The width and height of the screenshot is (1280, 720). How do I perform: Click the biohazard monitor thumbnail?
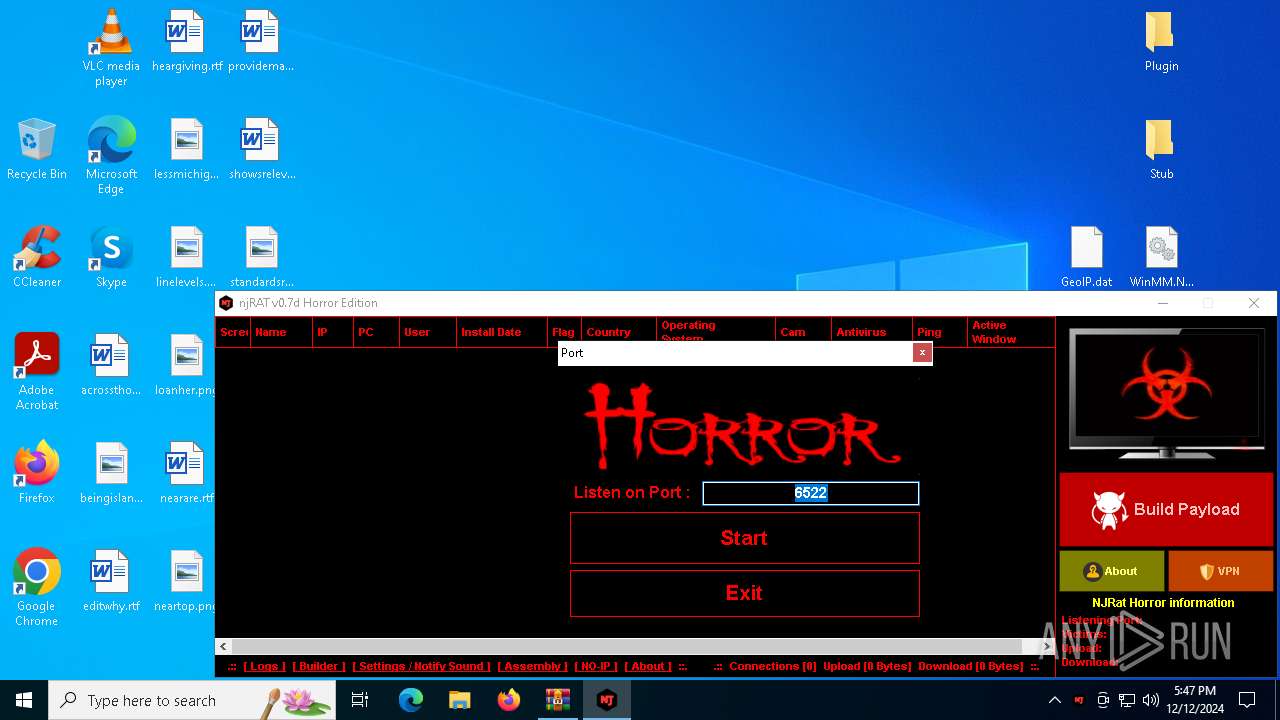click(1166, 394)
